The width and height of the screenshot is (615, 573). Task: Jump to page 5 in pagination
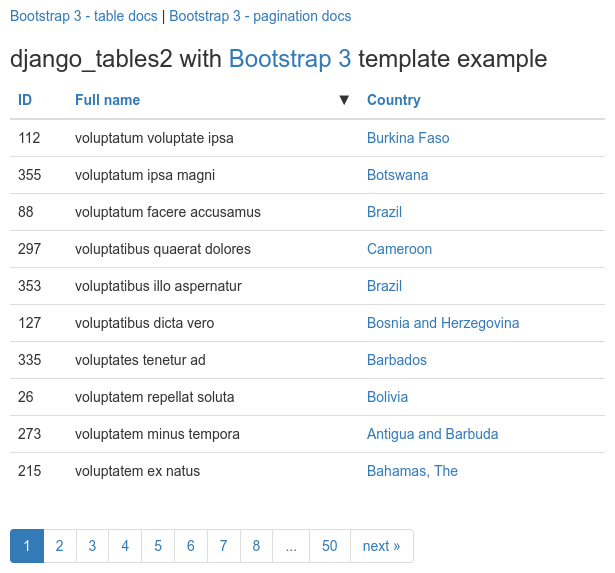coord(158,546)
